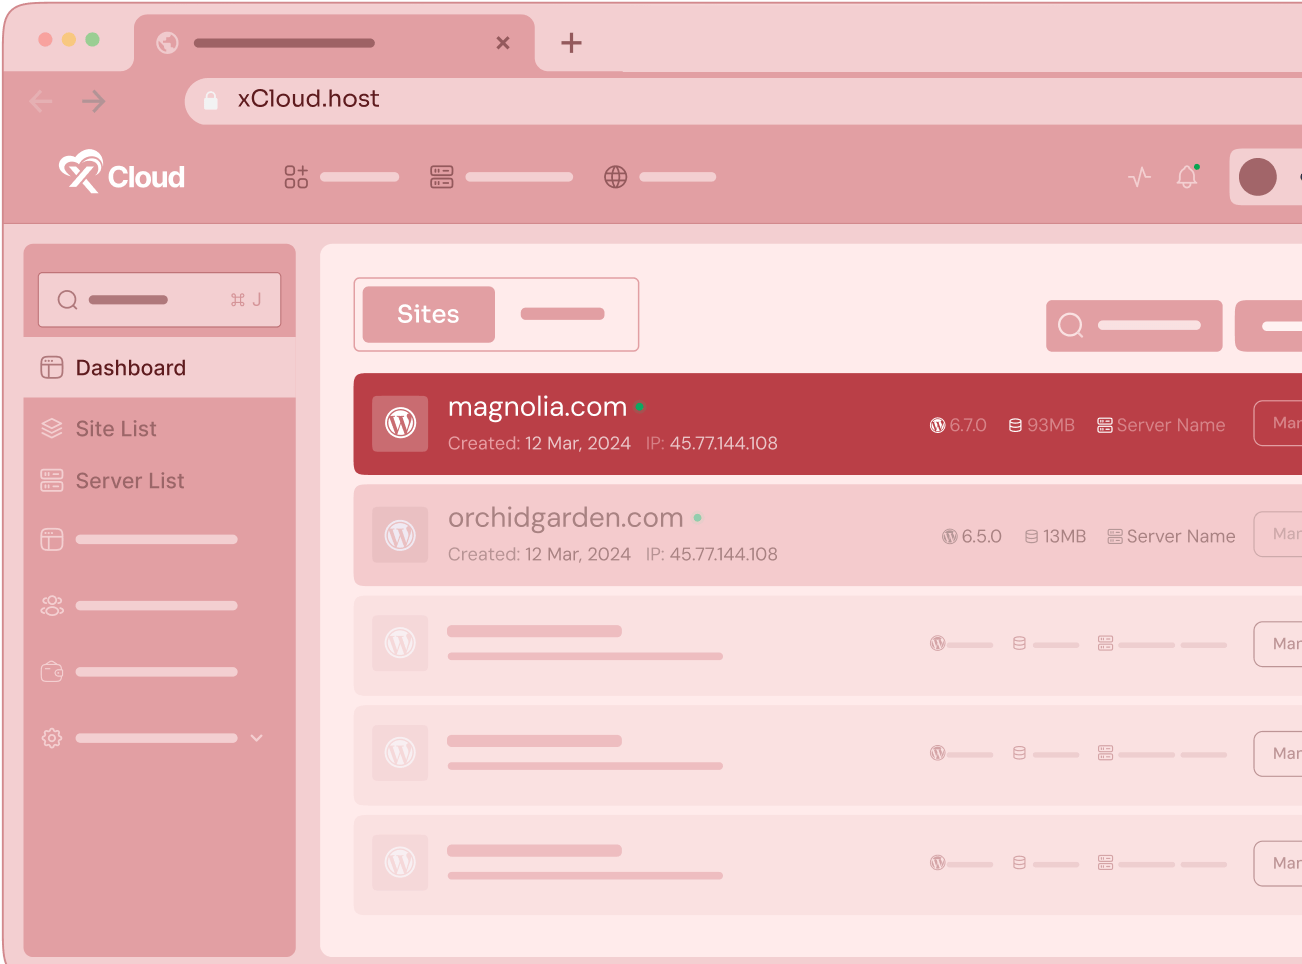Click the lock icon in address bar
Screen dimensions: 1302x964
click(x=211, y=100)
